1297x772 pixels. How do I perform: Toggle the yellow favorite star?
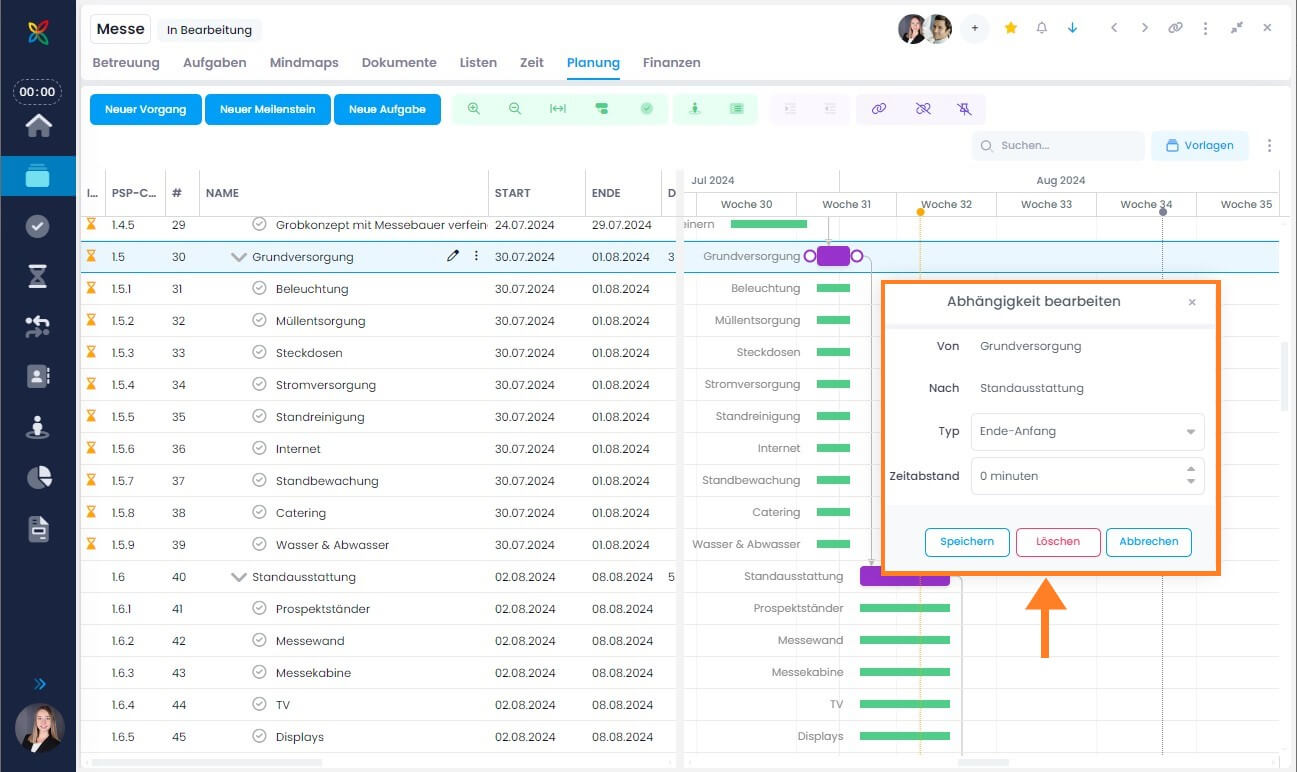[1011, 28]
